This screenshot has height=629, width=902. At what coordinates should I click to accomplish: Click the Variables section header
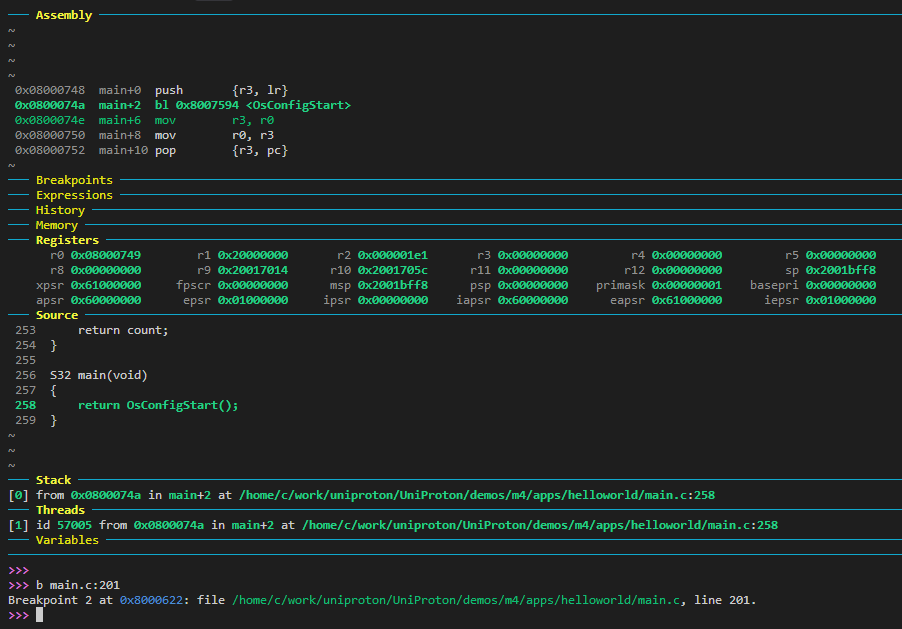pos(67,540)
